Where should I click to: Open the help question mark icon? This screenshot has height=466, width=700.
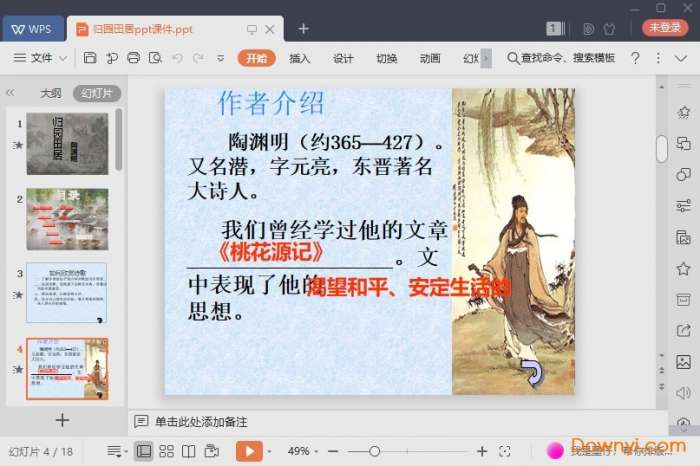click(x=635, y=58)
